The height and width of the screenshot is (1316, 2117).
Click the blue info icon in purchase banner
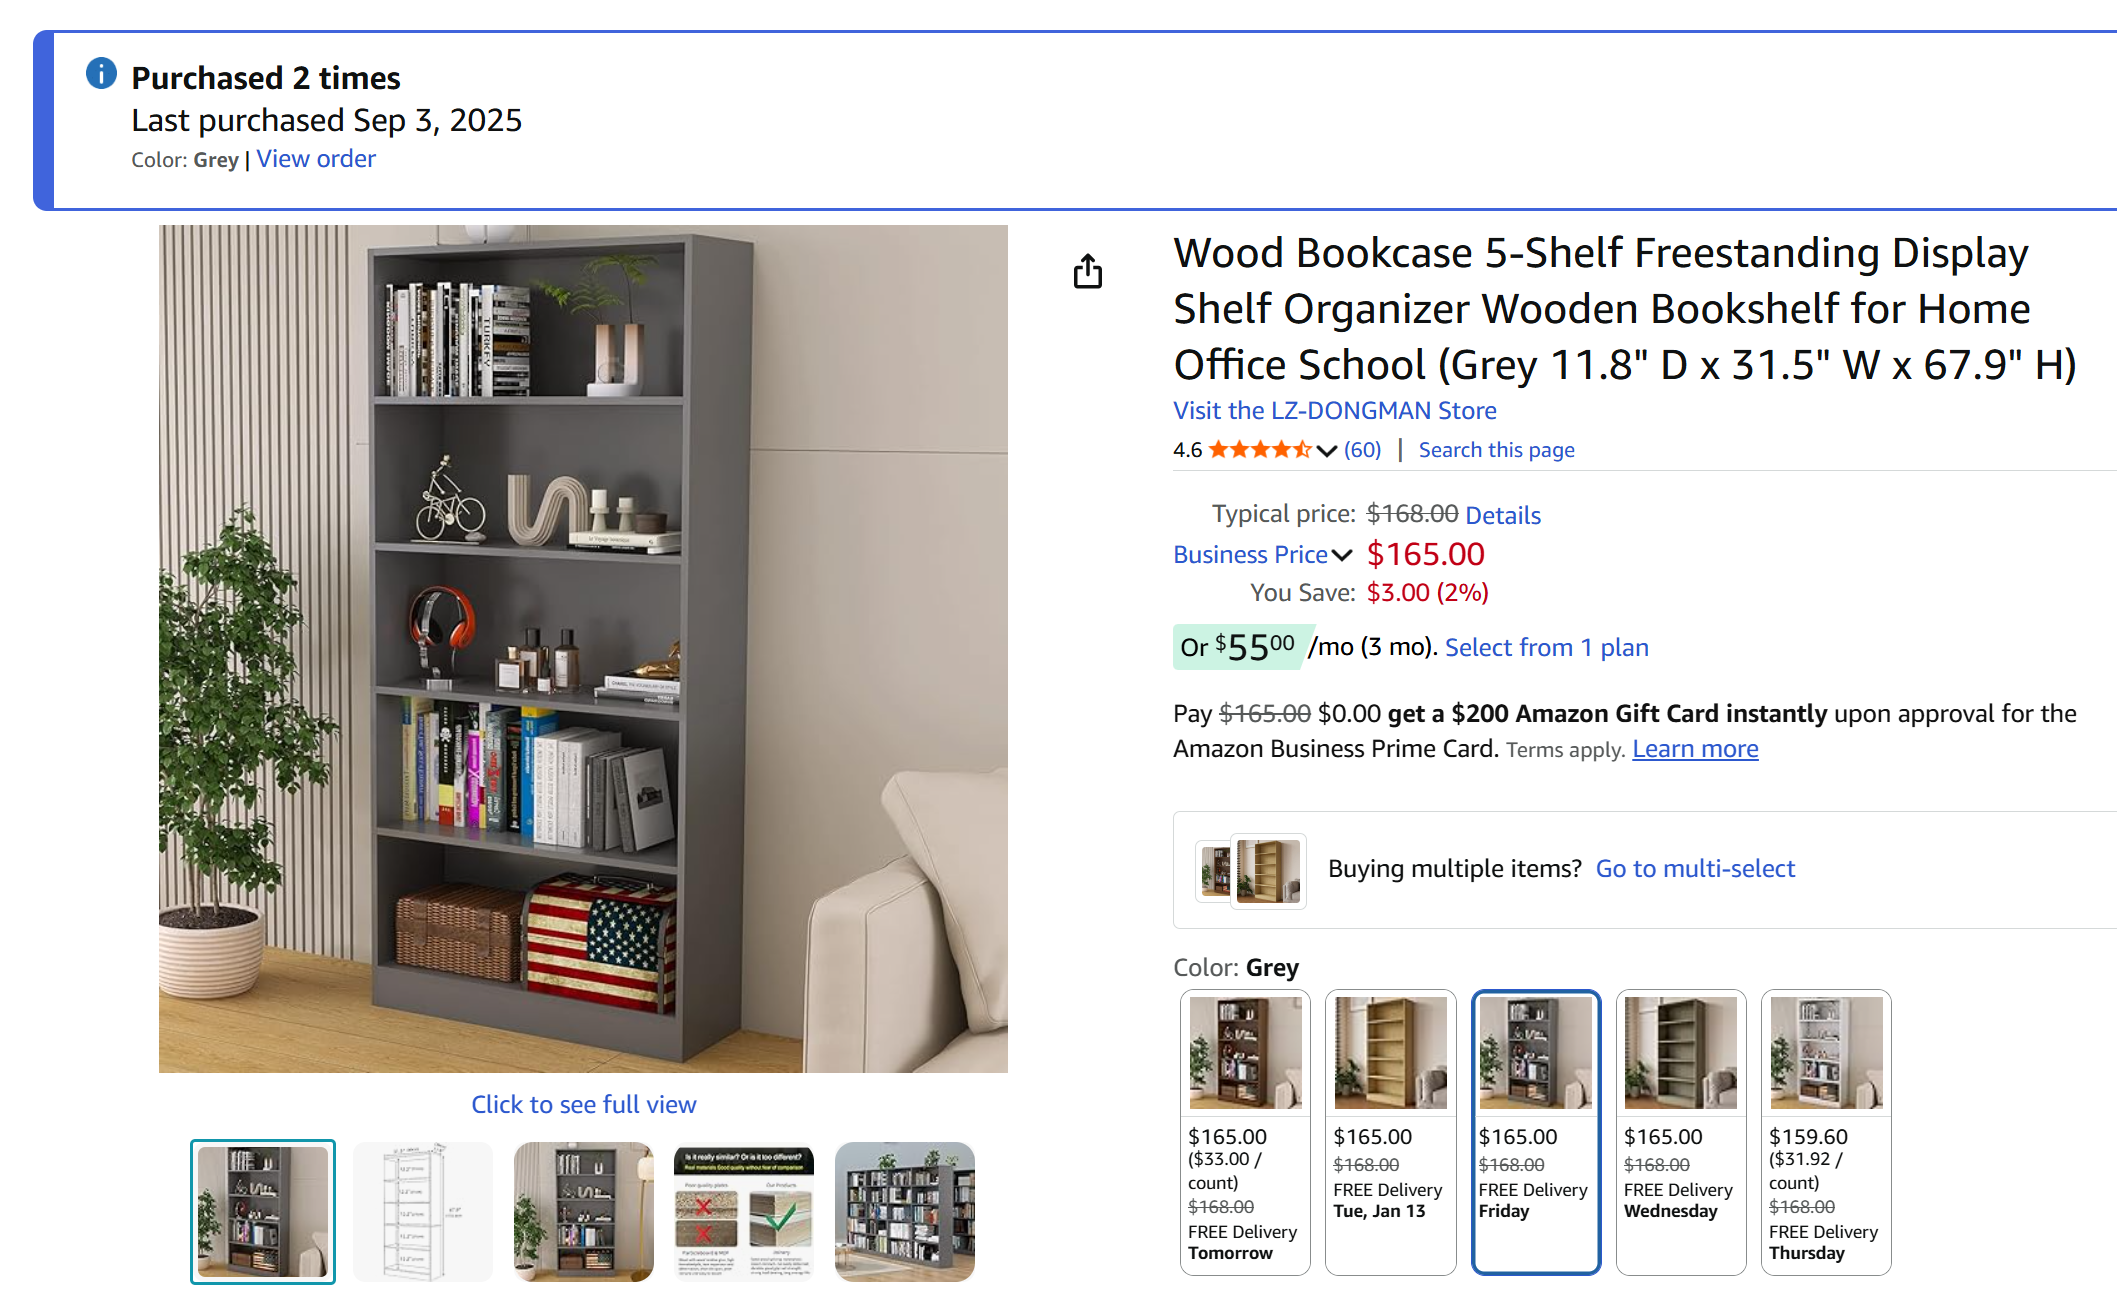pos(101,74)
